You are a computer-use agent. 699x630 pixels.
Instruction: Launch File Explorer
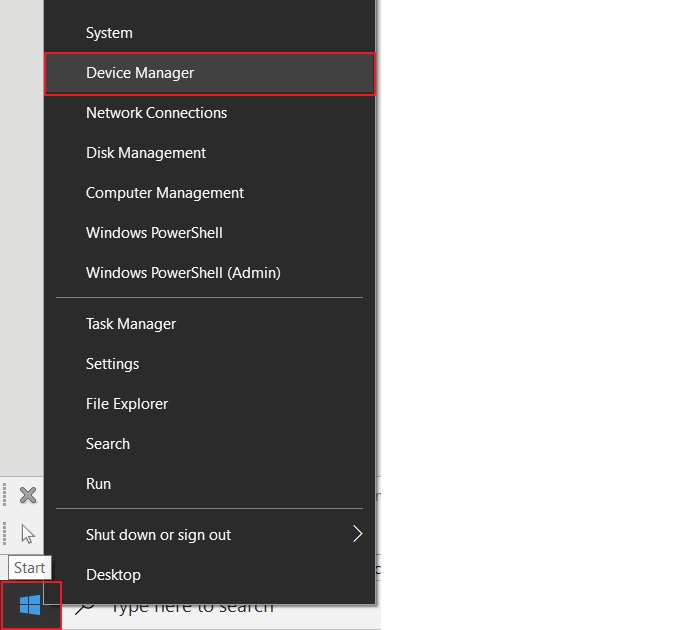(x=210, y=404)
